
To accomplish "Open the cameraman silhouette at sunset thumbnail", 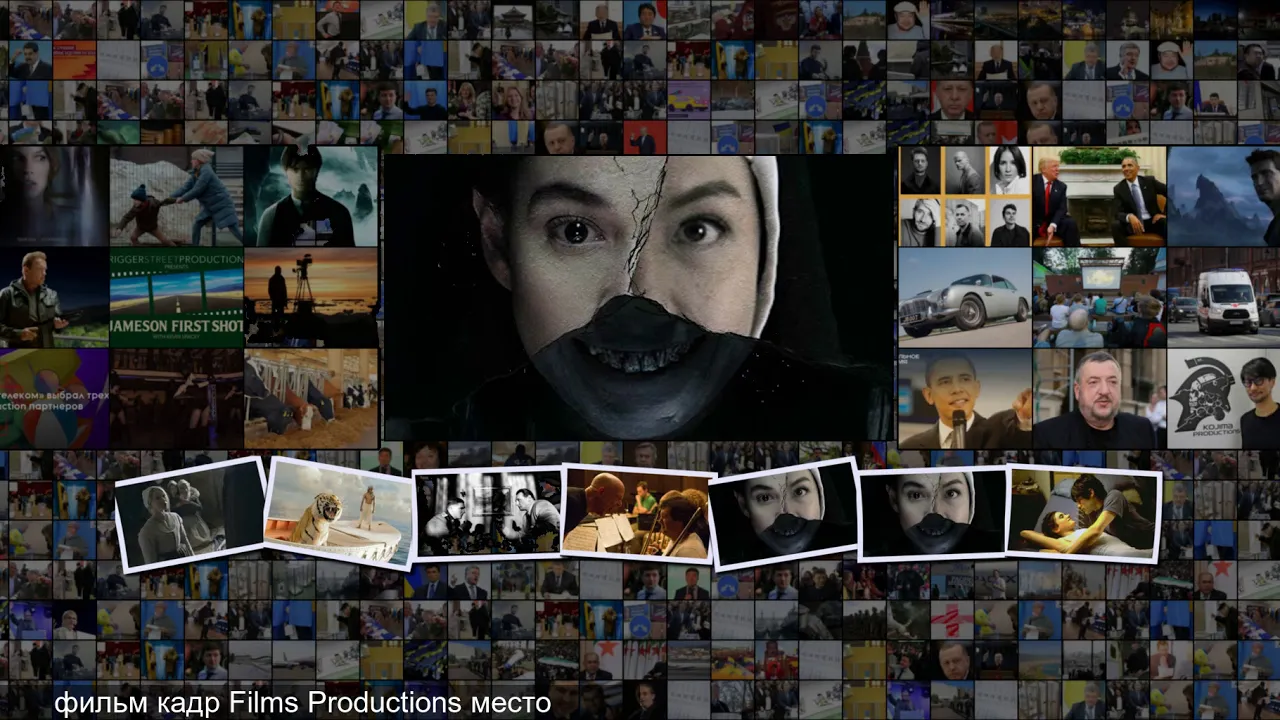I will (311, 298).
